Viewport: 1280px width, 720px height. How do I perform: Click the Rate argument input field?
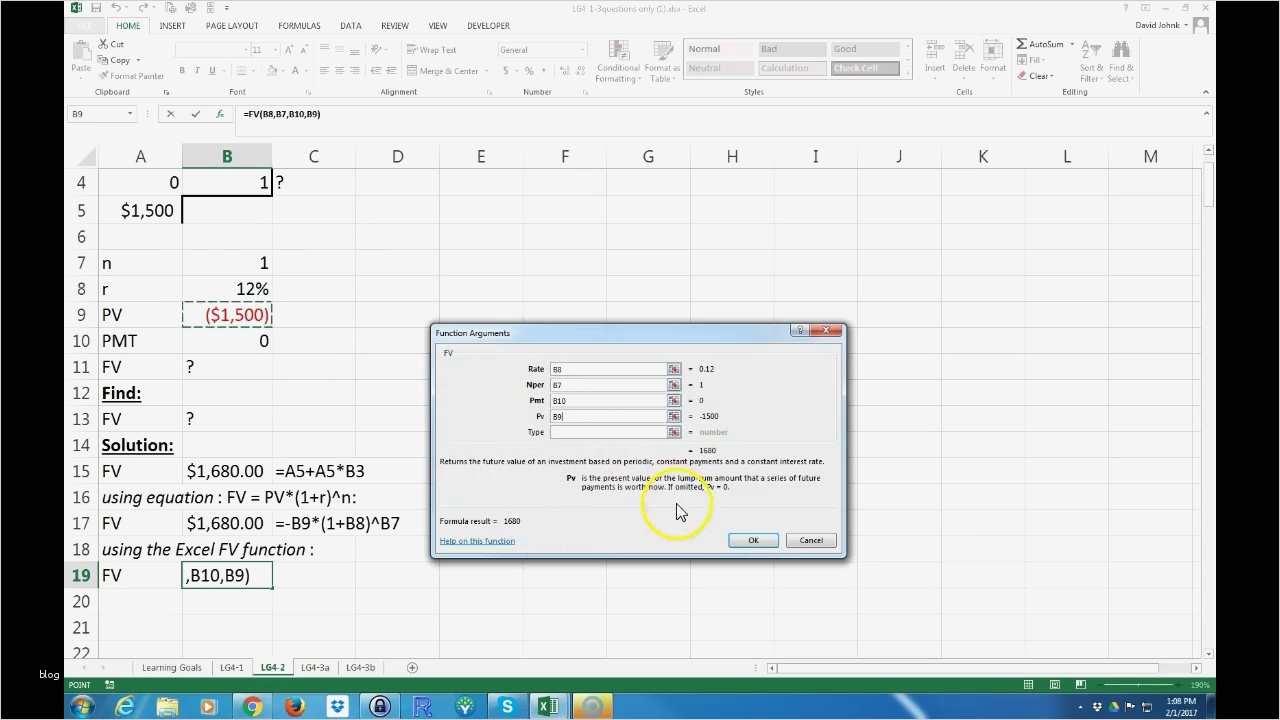[x=608, y=369]
